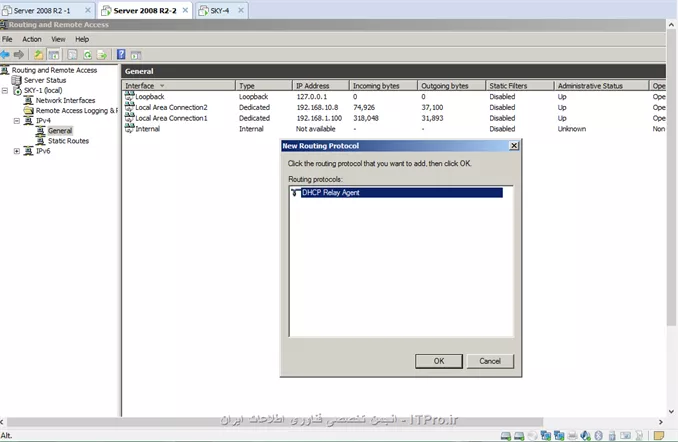
Task: Click the VMware Bluetooth status icon
Action: click(598, 436)
